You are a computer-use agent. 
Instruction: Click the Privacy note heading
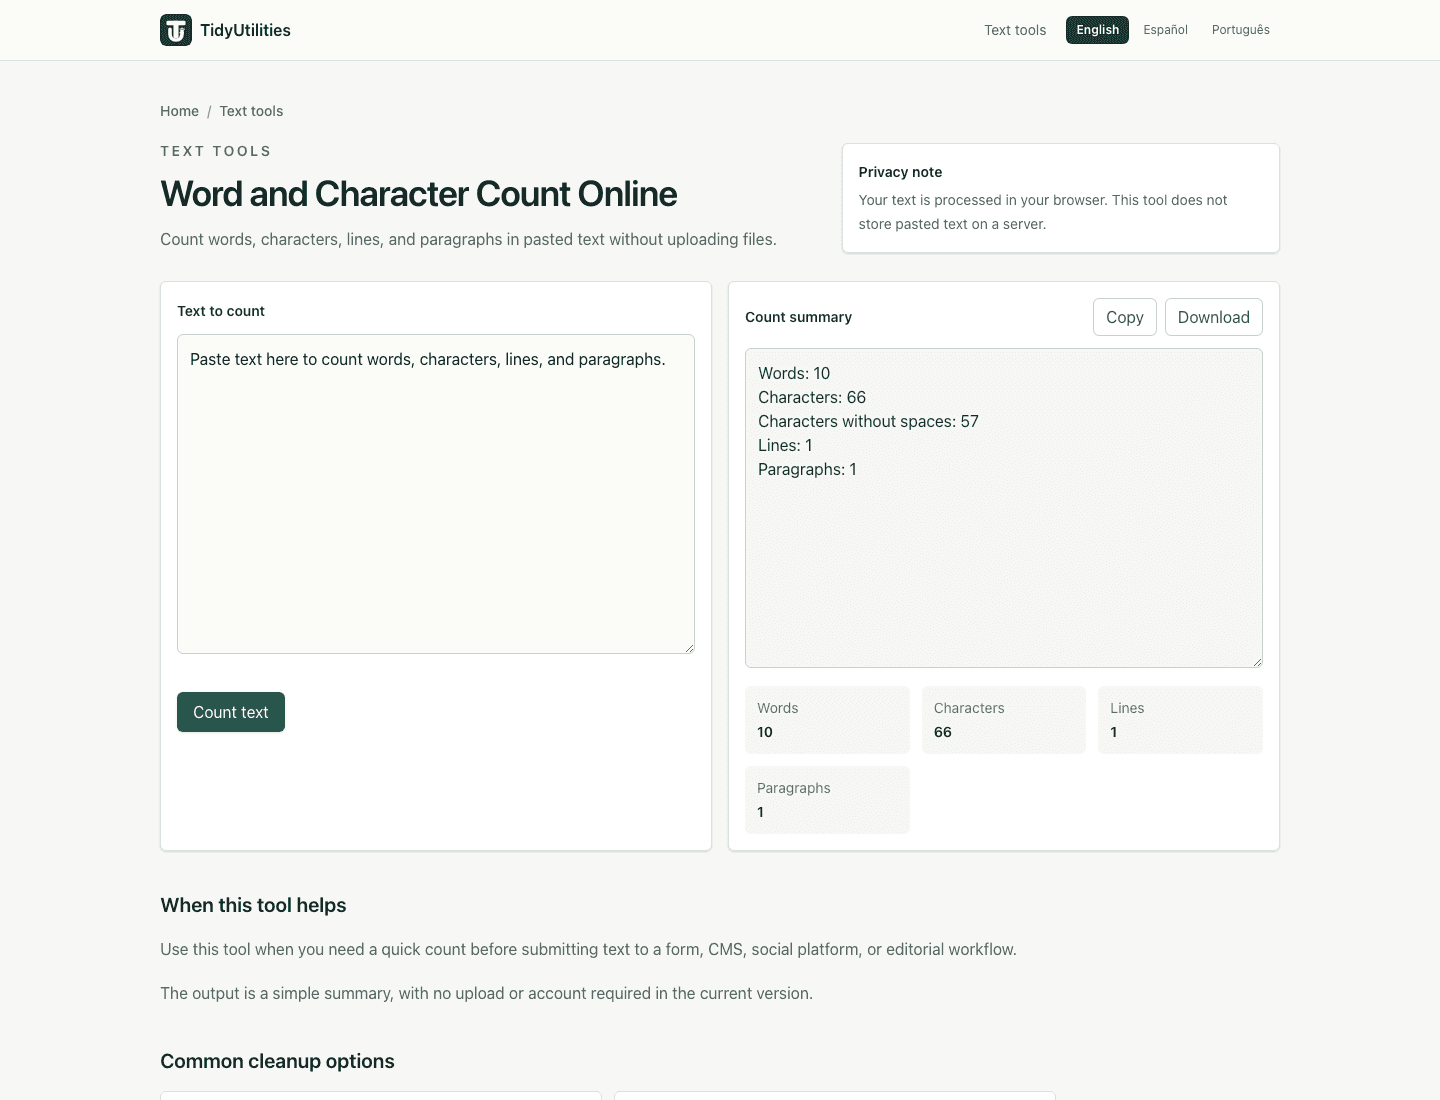(900, 172)
